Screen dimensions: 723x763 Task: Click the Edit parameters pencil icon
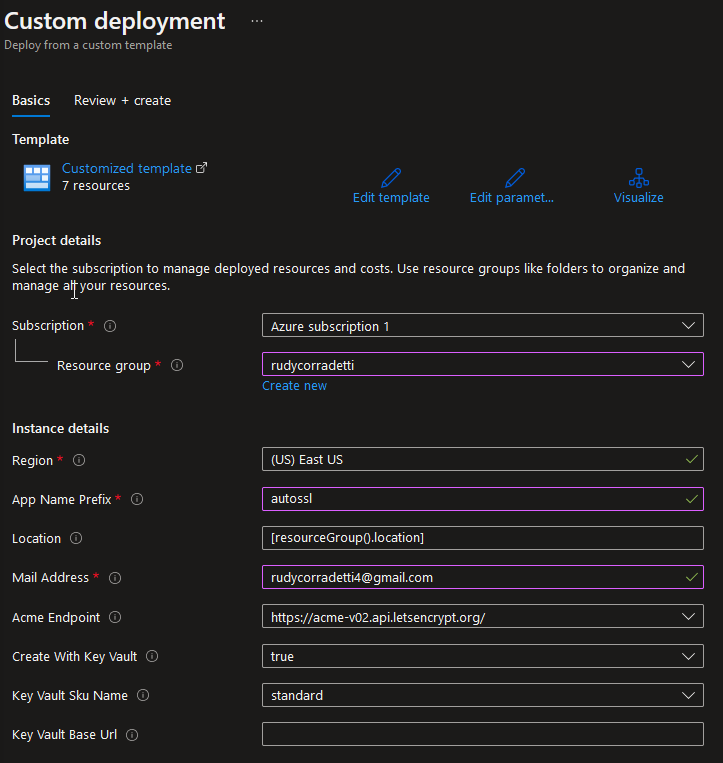(515, 178)
